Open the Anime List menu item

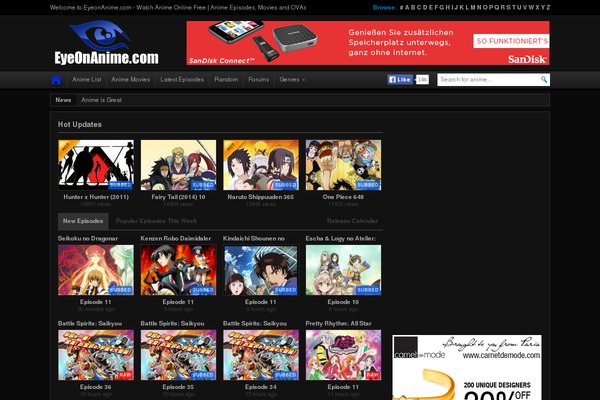click(87, 80)
